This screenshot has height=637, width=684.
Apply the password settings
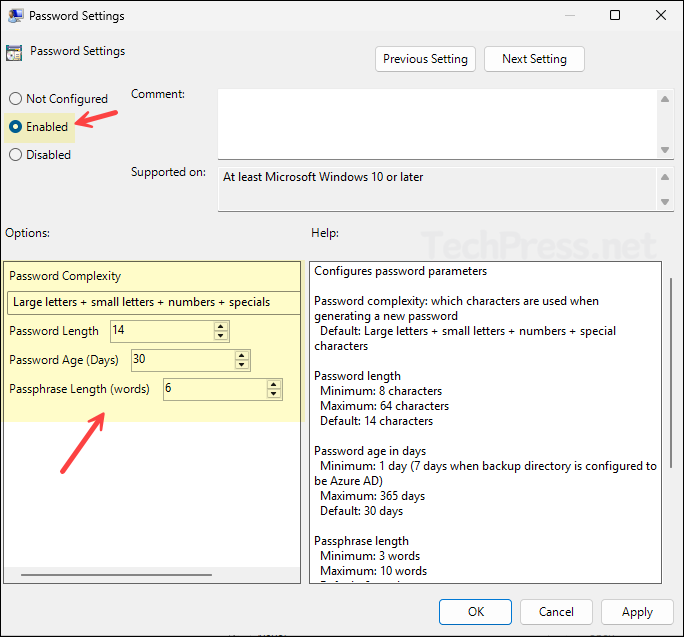pyautogui.click(x=637, y=612)
